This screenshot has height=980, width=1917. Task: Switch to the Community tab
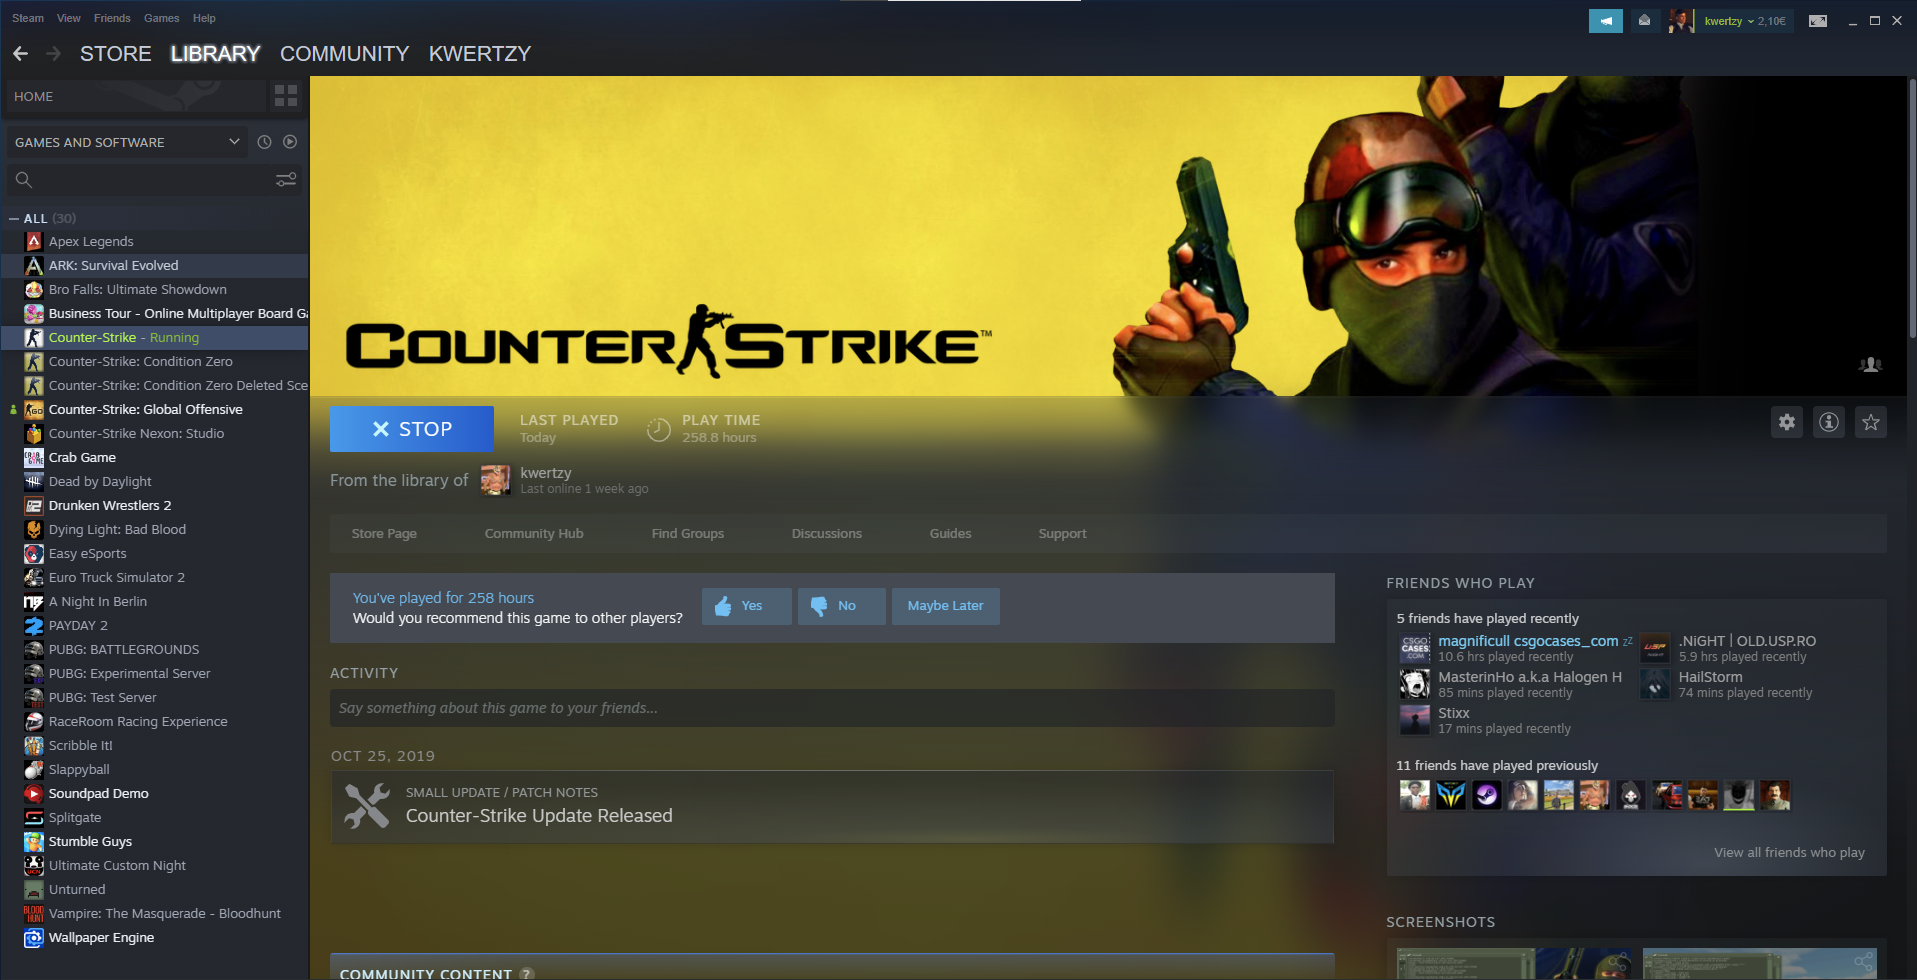tap(344, 54)
